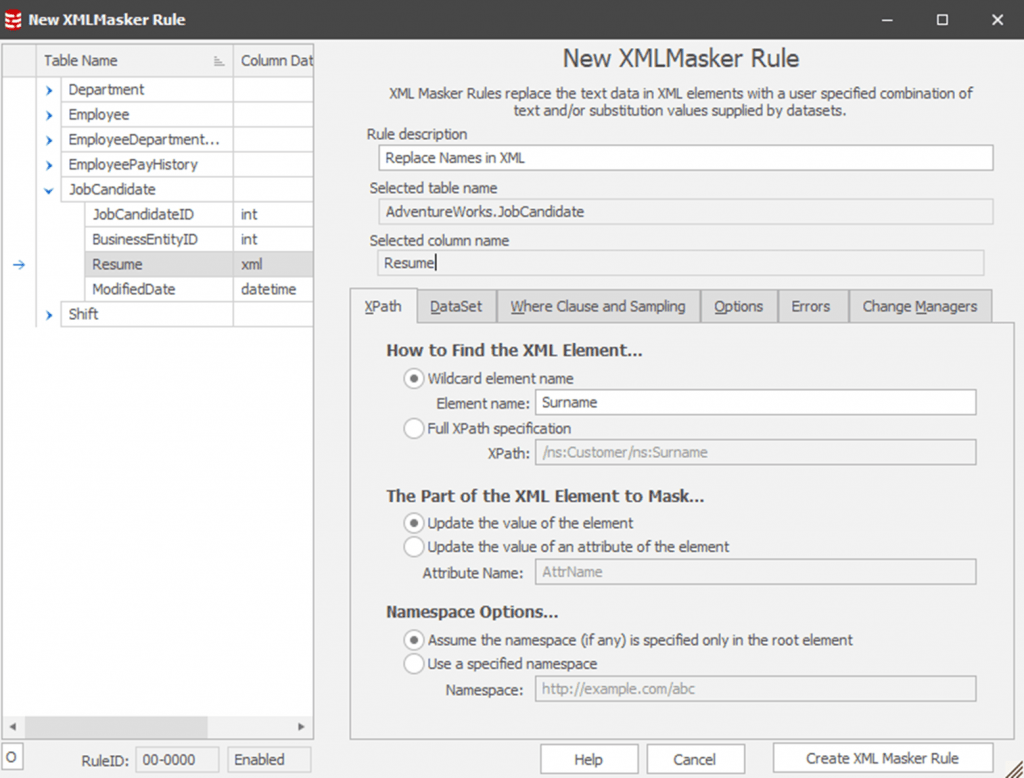Click the Table Name column sort icon

pos(219,61)
